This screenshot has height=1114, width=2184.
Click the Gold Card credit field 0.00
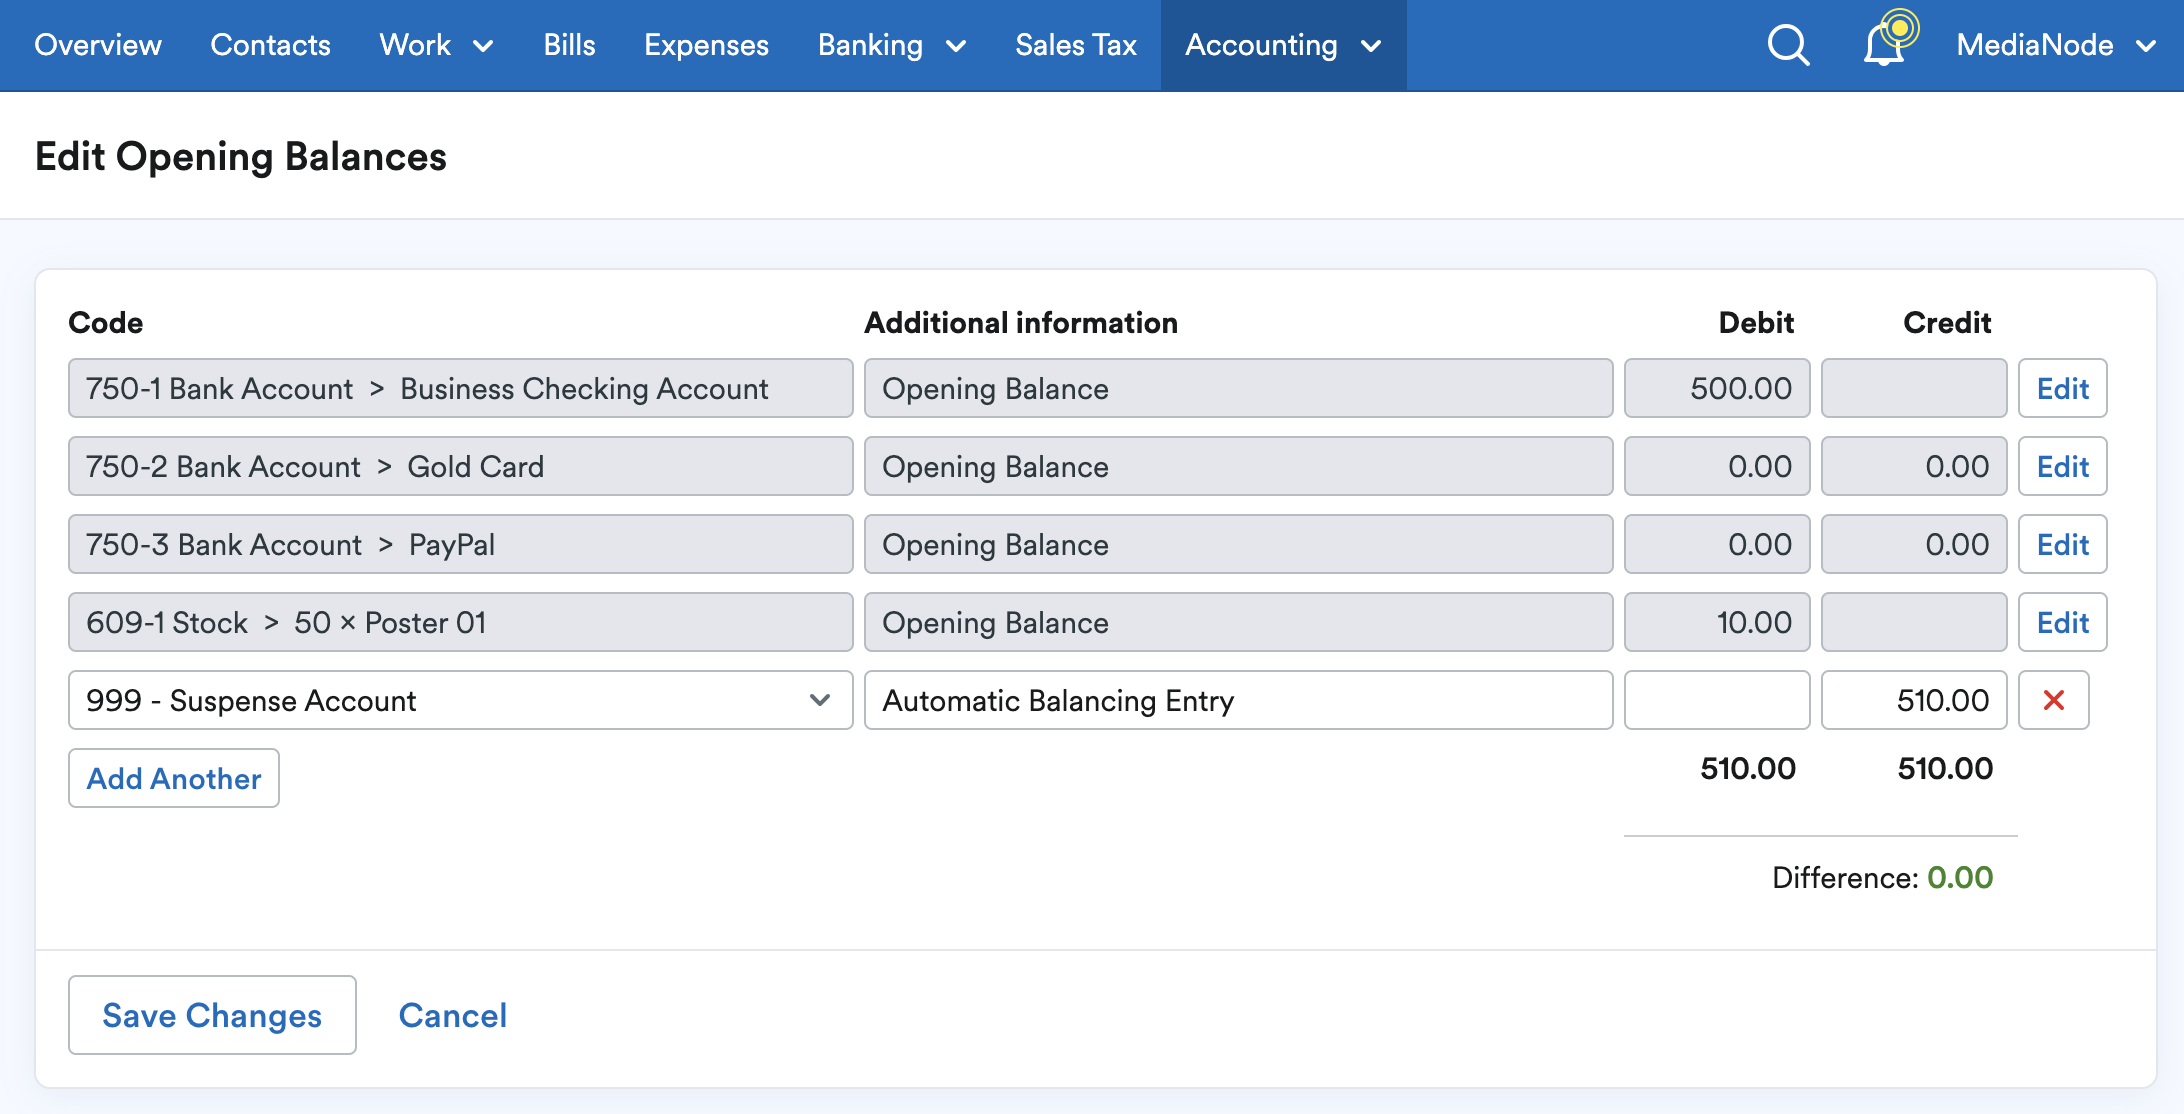(1914, 466)
